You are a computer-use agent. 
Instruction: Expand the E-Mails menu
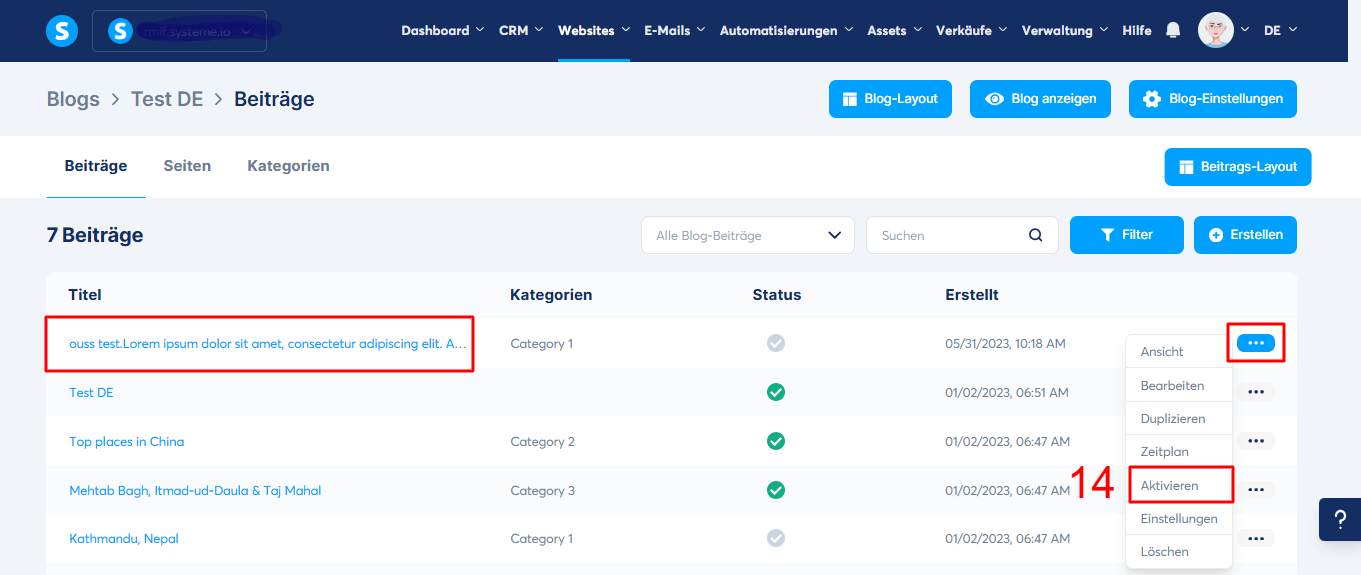(674, 31)
